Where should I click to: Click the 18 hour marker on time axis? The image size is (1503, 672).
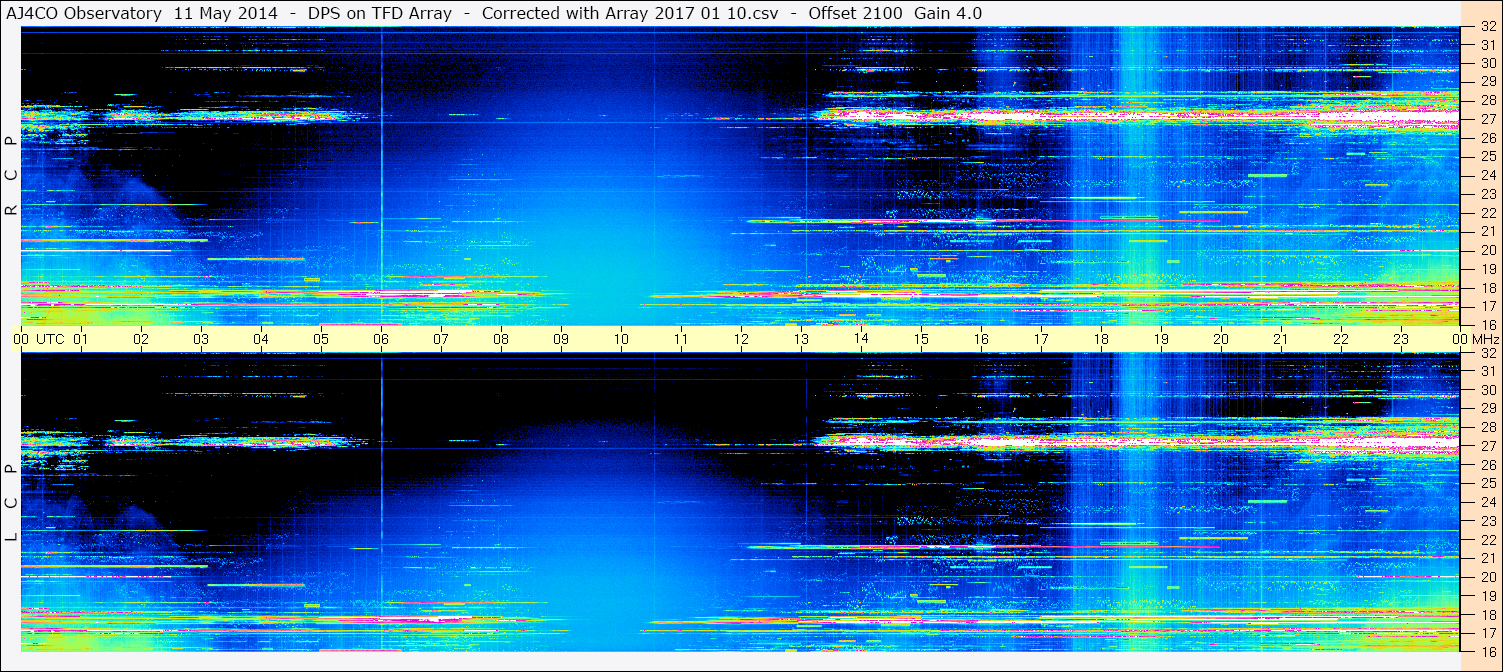tap(1101, 339)
